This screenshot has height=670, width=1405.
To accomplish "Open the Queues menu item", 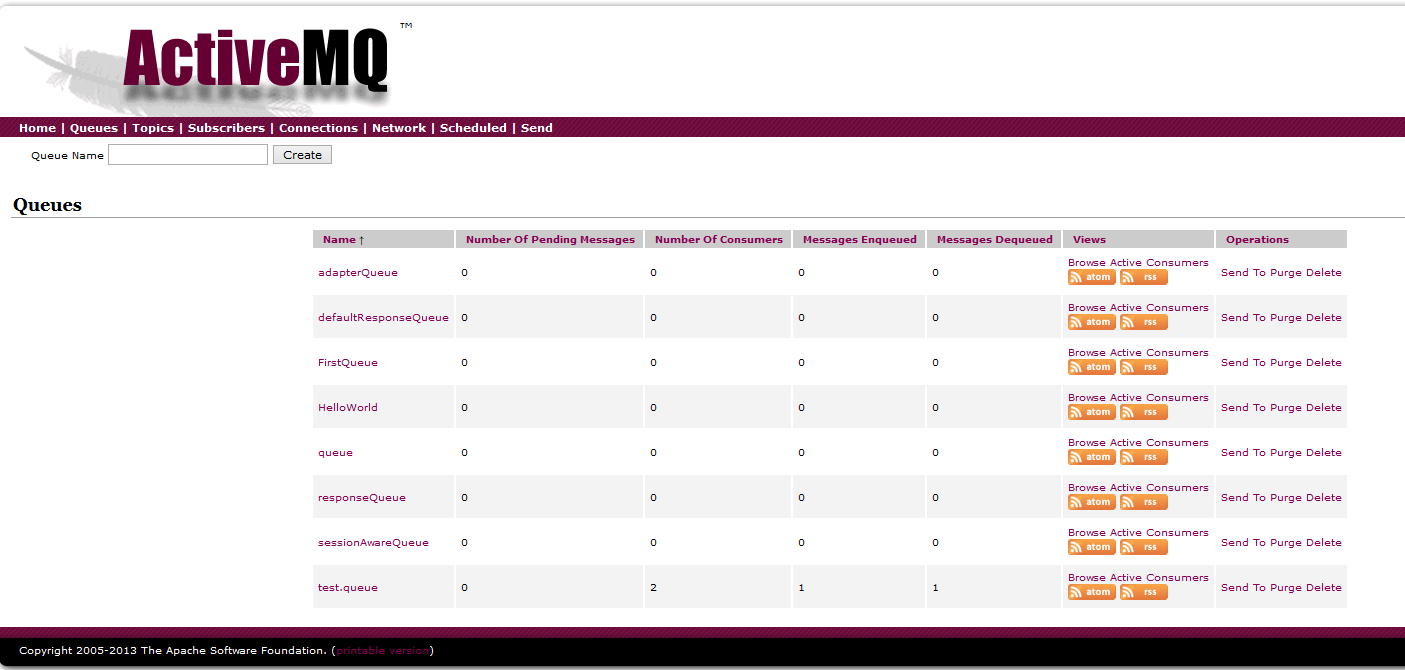I will [x=94, y=128].
